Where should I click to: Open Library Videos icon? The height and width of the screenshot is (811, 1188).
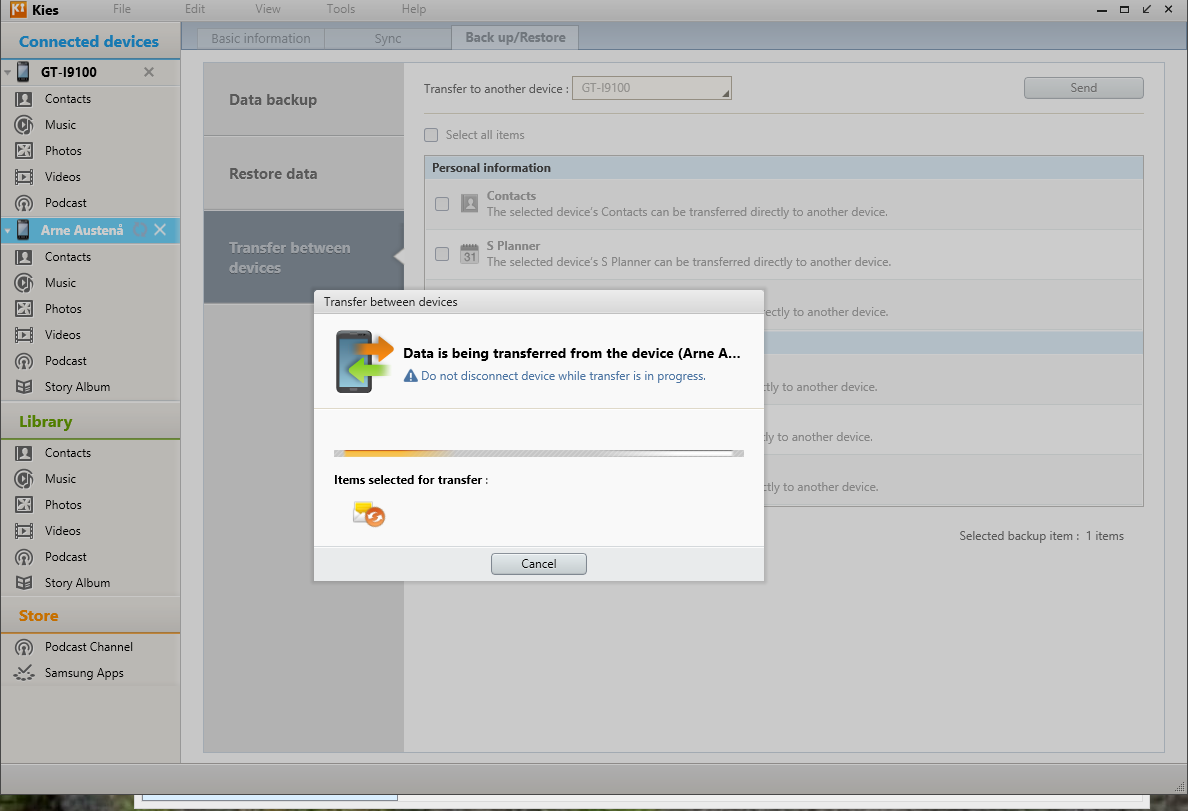click(24, 531)
